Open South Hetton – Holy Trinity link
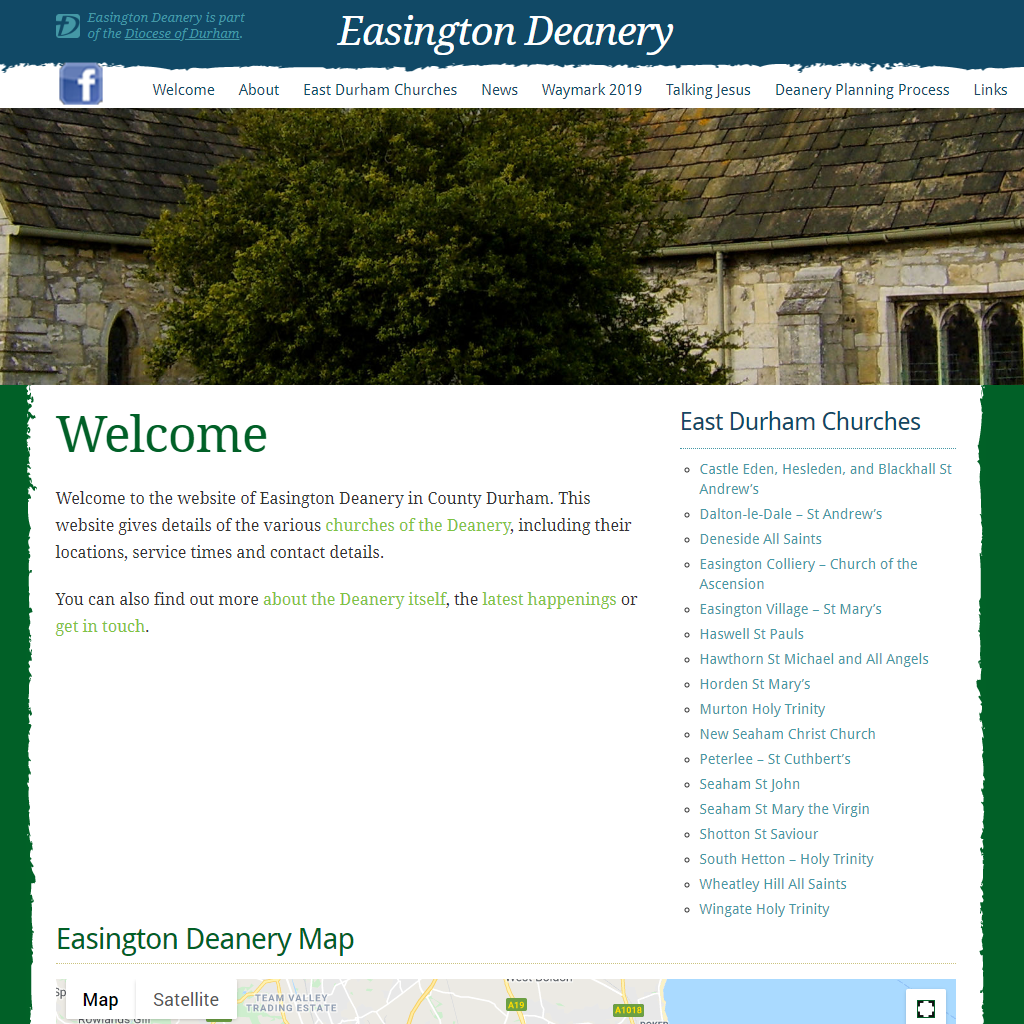The height and width of the screenshot is (1024, 1024). pos(786,859)
